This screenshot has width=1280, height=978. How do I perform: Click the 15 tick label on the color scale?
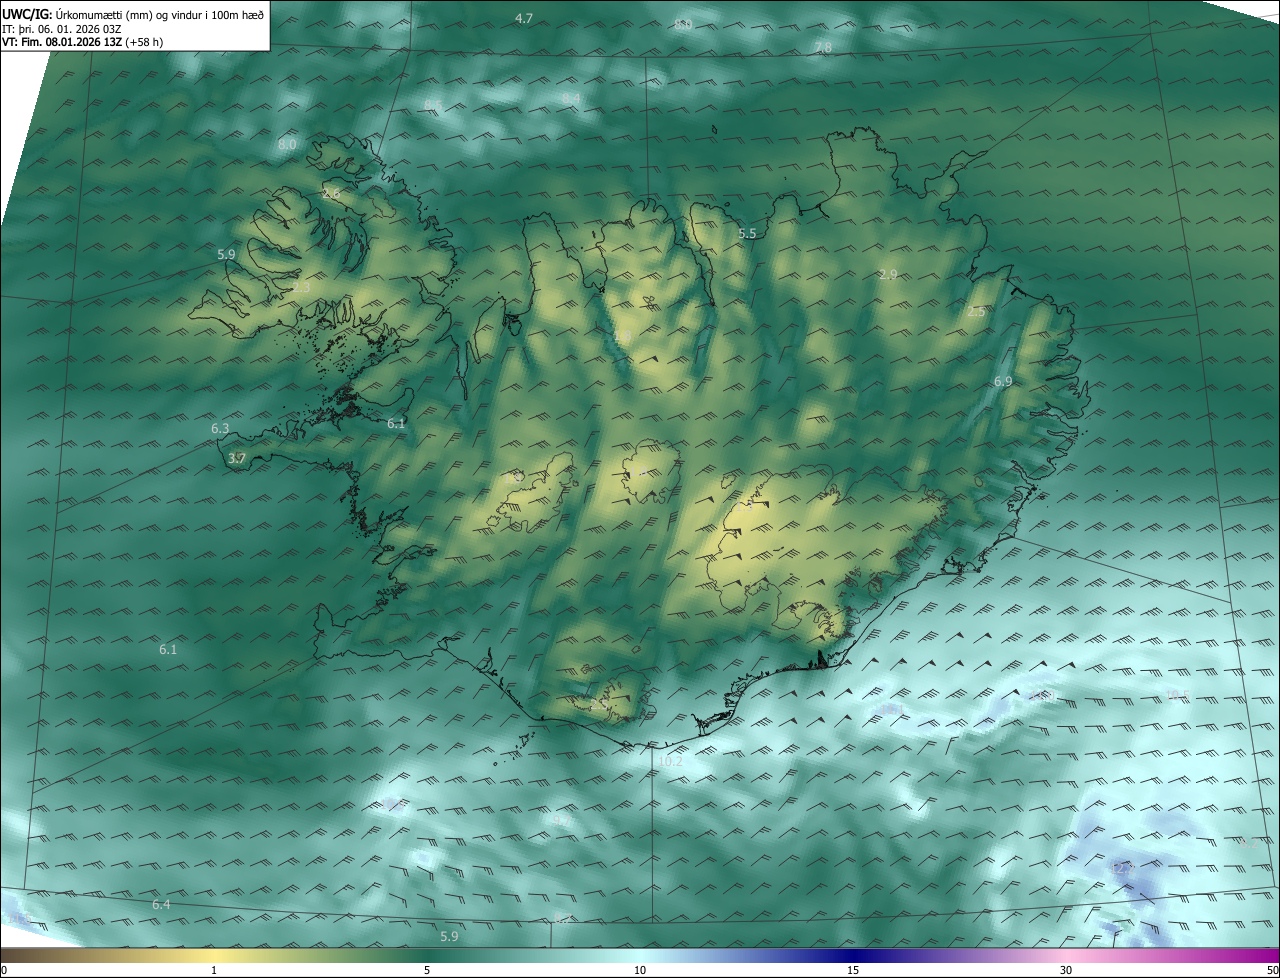(853, 970)
